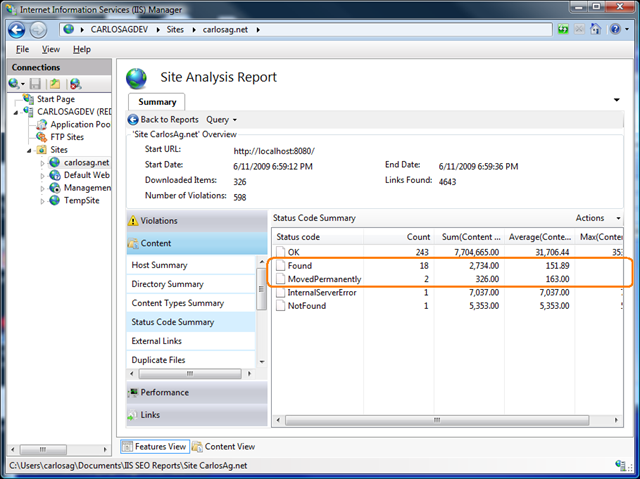Click the Help question mark icon

[x=615, y=29]
